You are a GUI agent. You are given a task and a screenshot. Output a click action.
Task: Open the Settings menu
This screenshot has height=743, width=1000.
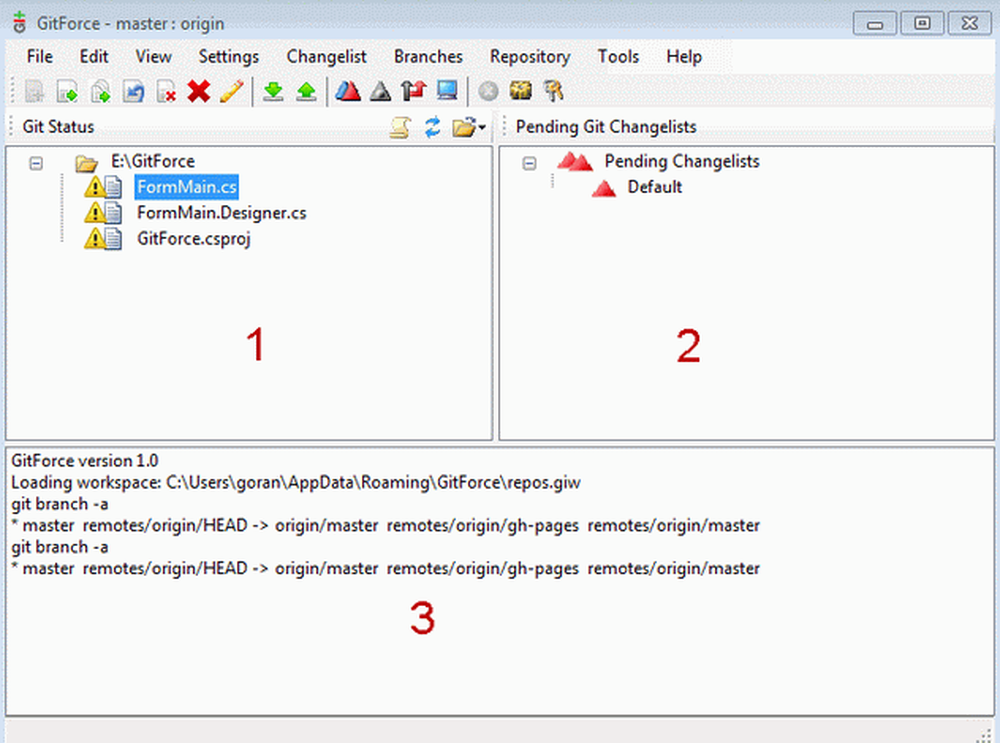(x=228, y=57)
